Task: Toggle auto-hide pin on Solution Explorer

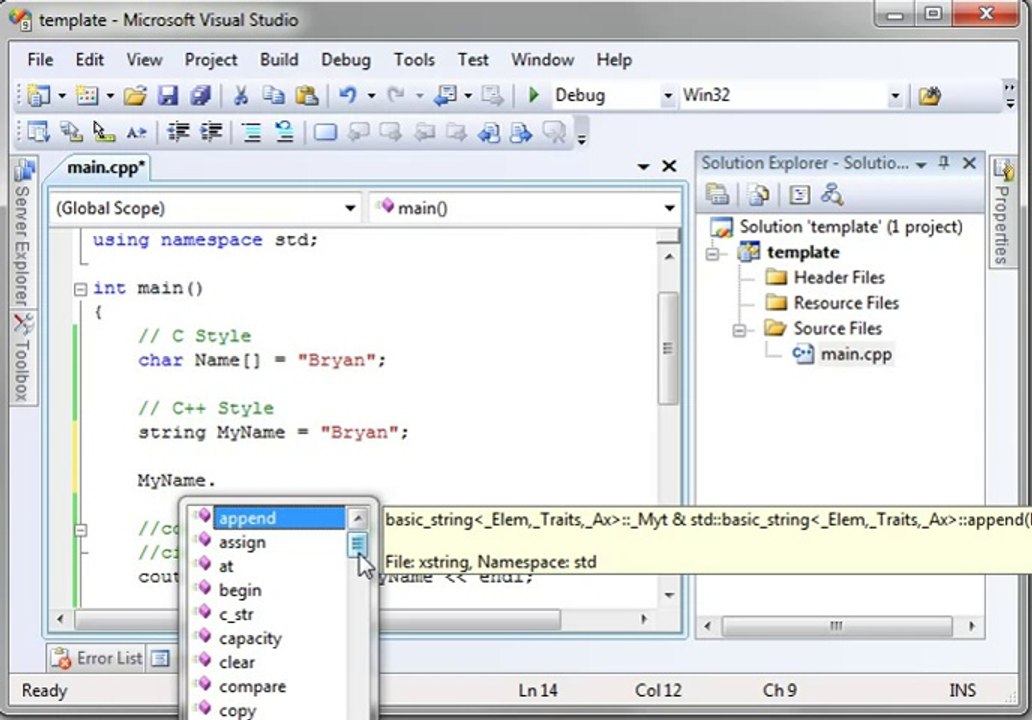Action: click(x=944, y=163)
